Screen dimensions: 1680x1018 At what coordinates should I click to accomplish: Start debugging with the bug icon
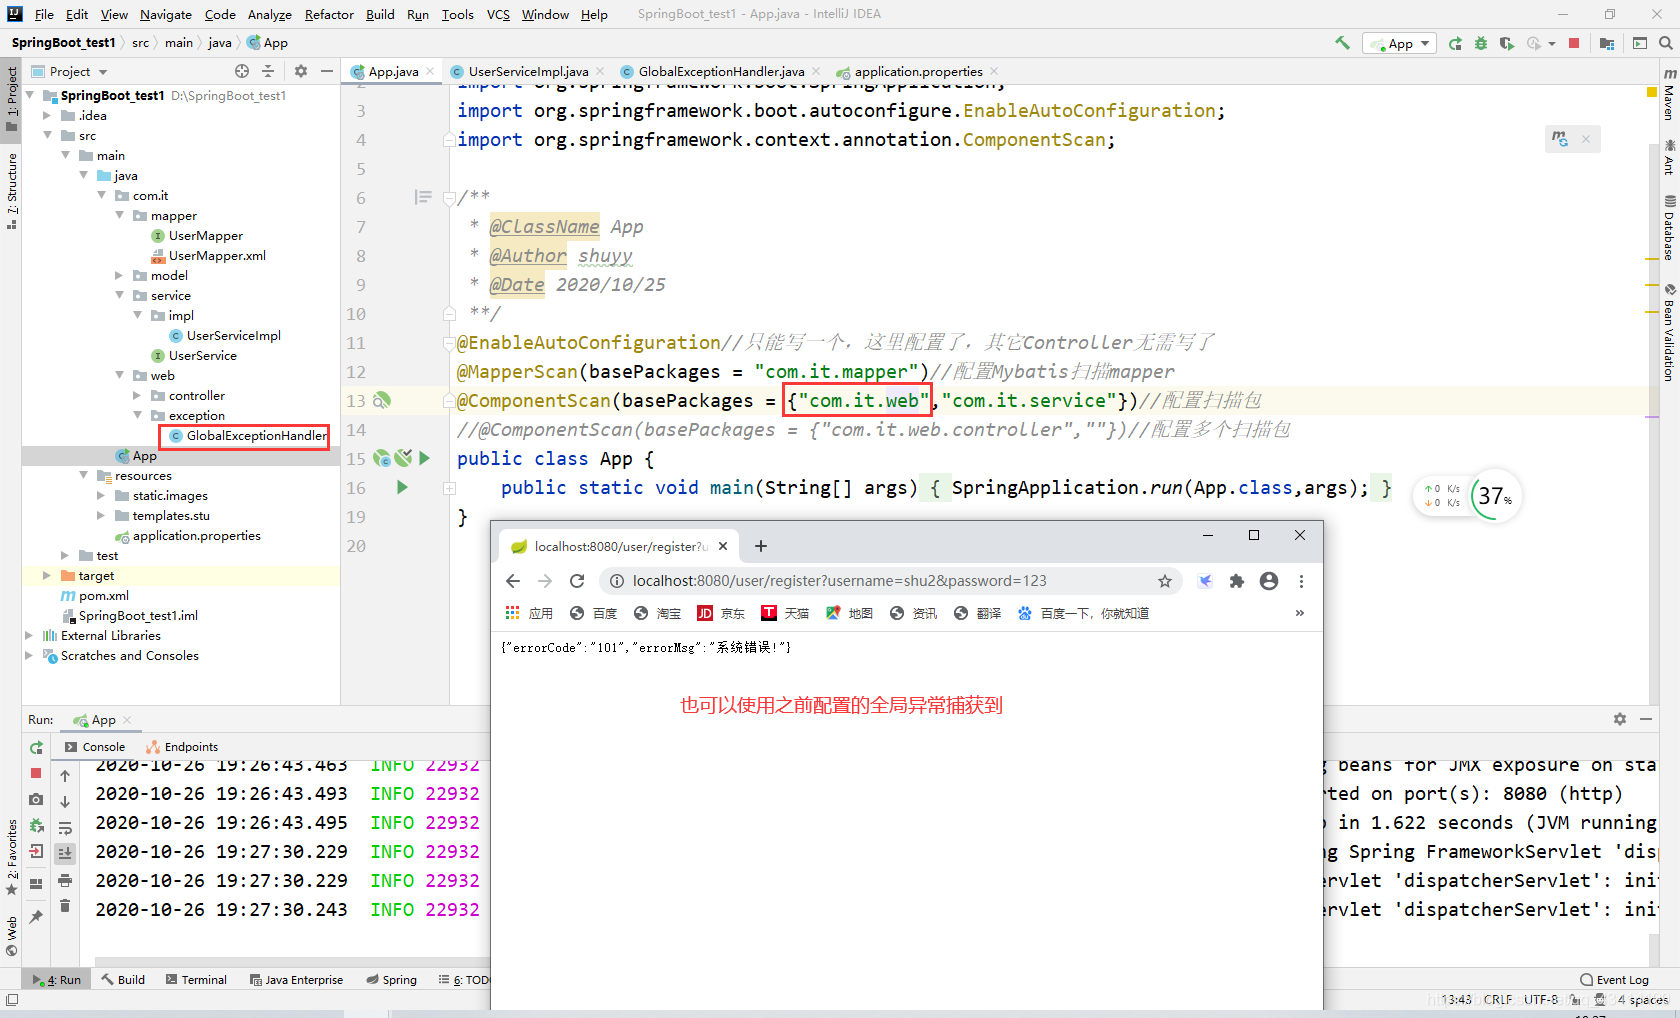1481,43
